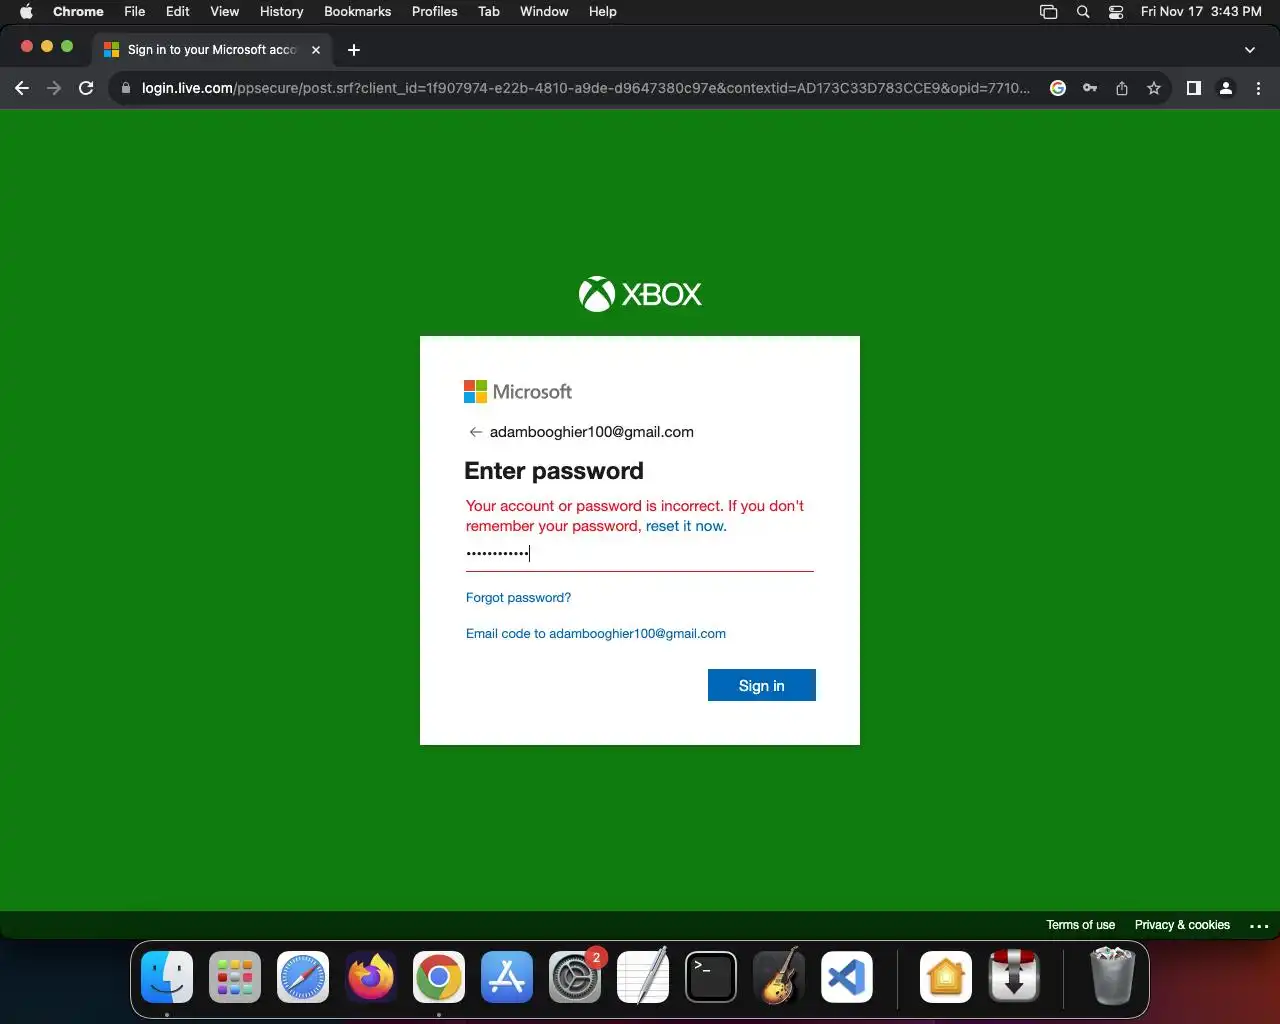Click the 'reset it now' link
Image resolution: width=1280 pixels, height=1024 pixels.
[x=686, y=526]
